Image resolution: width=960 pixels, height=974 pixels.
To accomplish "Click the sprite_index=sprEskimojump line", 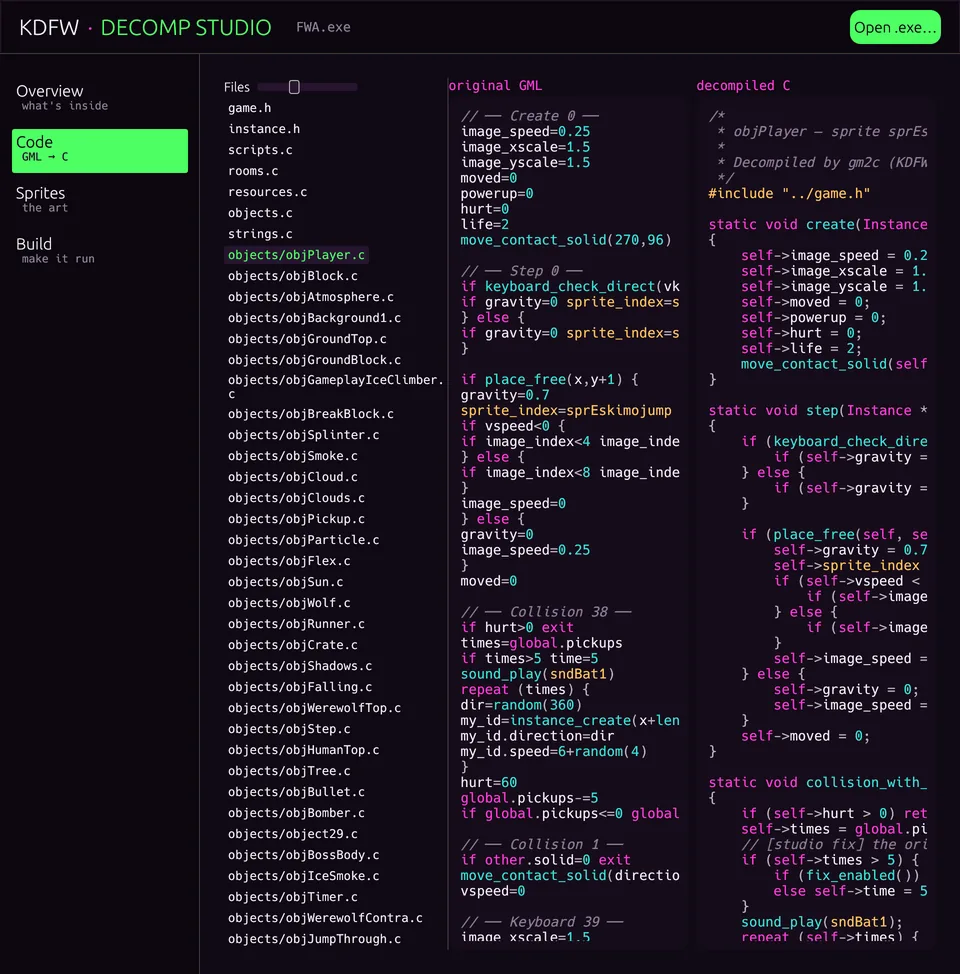I will tap(566, 411).
